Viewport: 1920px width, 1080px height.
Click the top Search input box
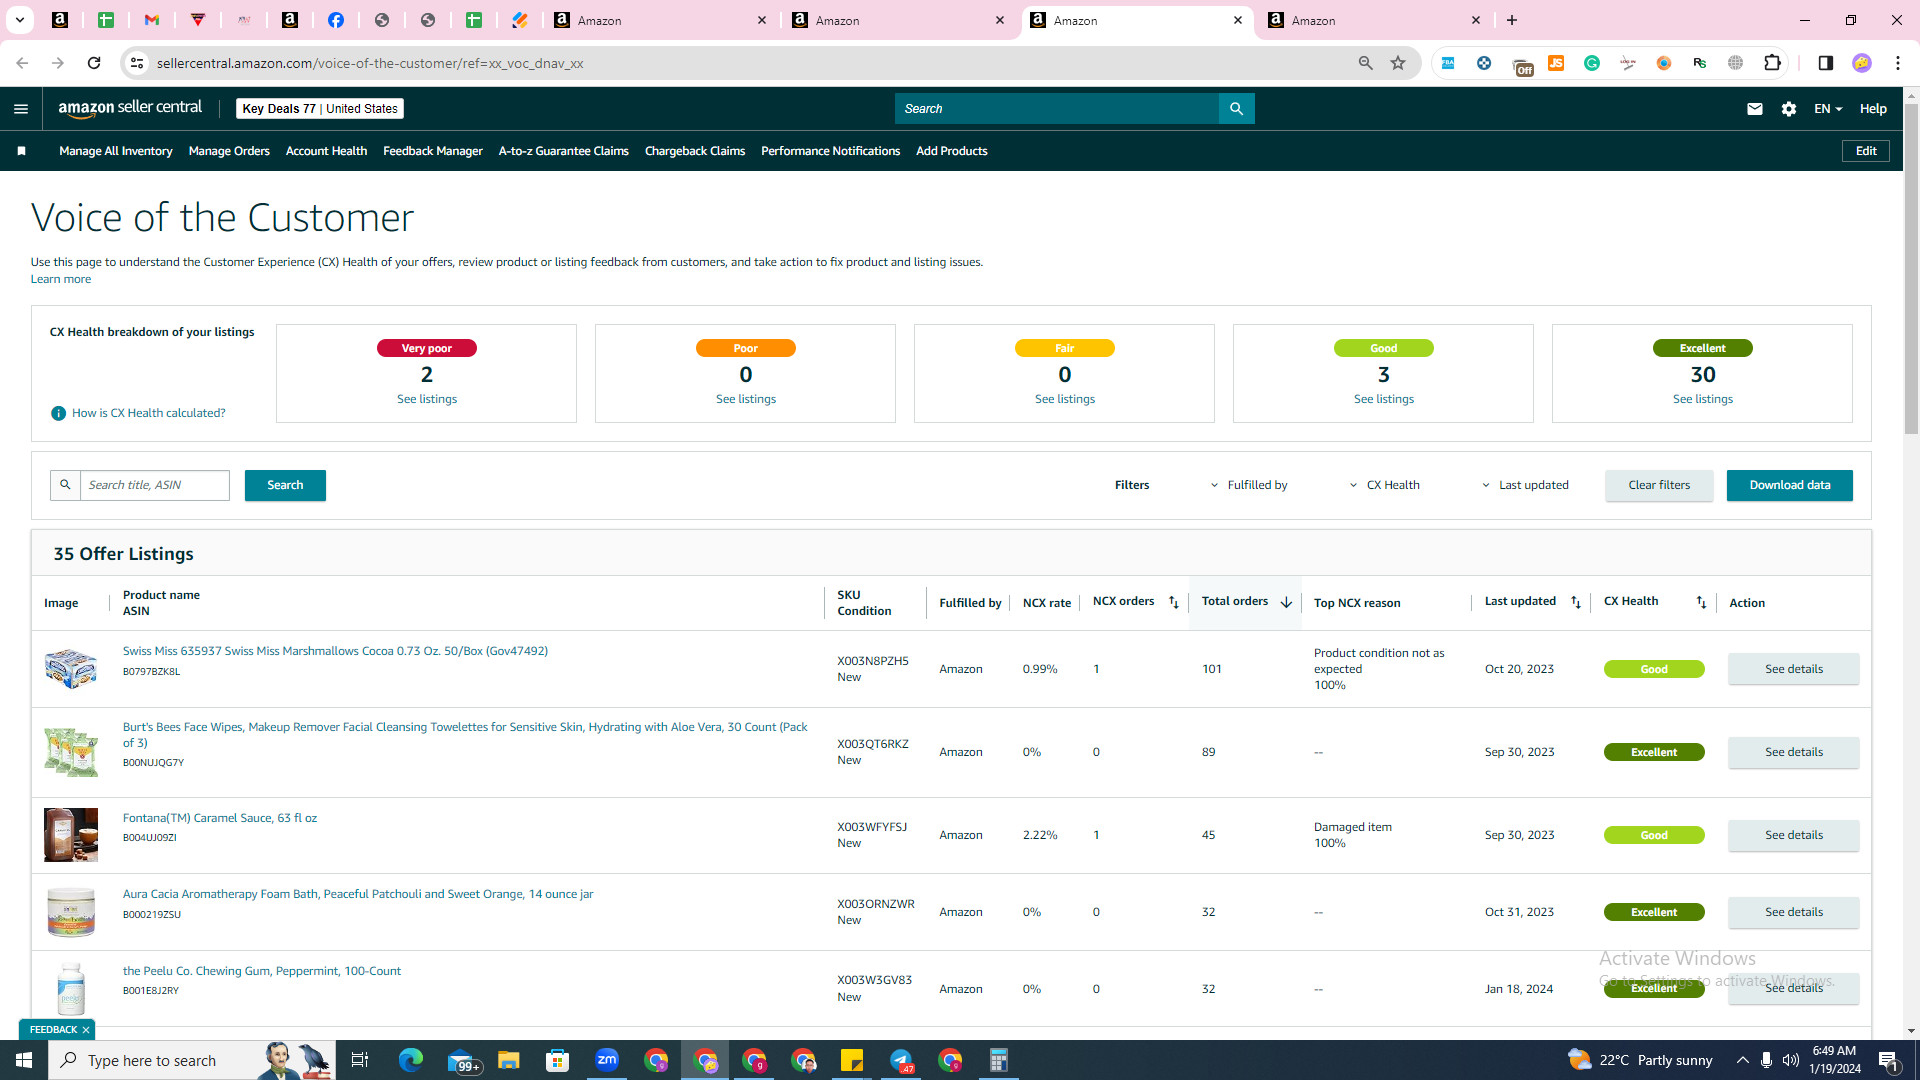pos(1057,109)
